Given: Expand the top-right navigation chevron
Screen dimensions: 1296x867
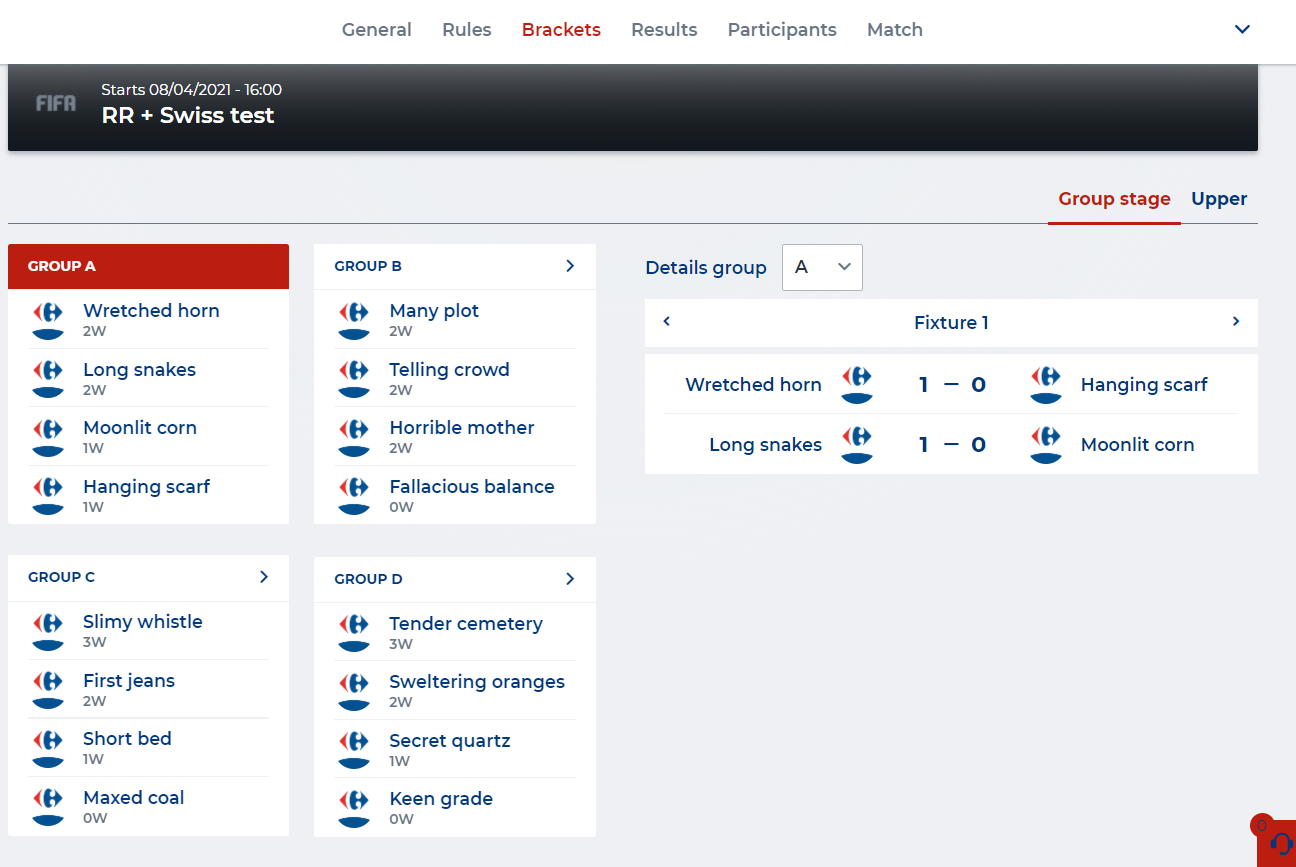Looking at the screenshot, I should (1242, 30).
